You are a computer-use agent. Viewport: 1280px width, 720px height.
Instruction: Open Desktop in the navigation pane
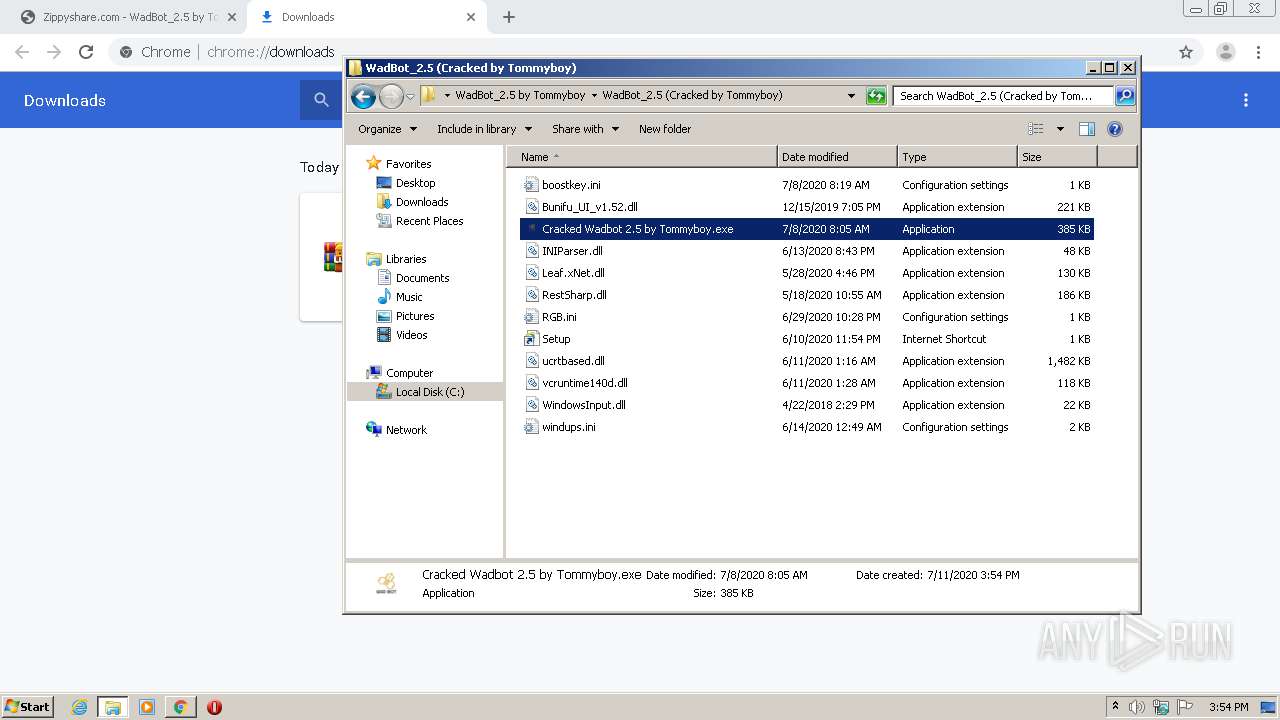(x=406, y=183)
